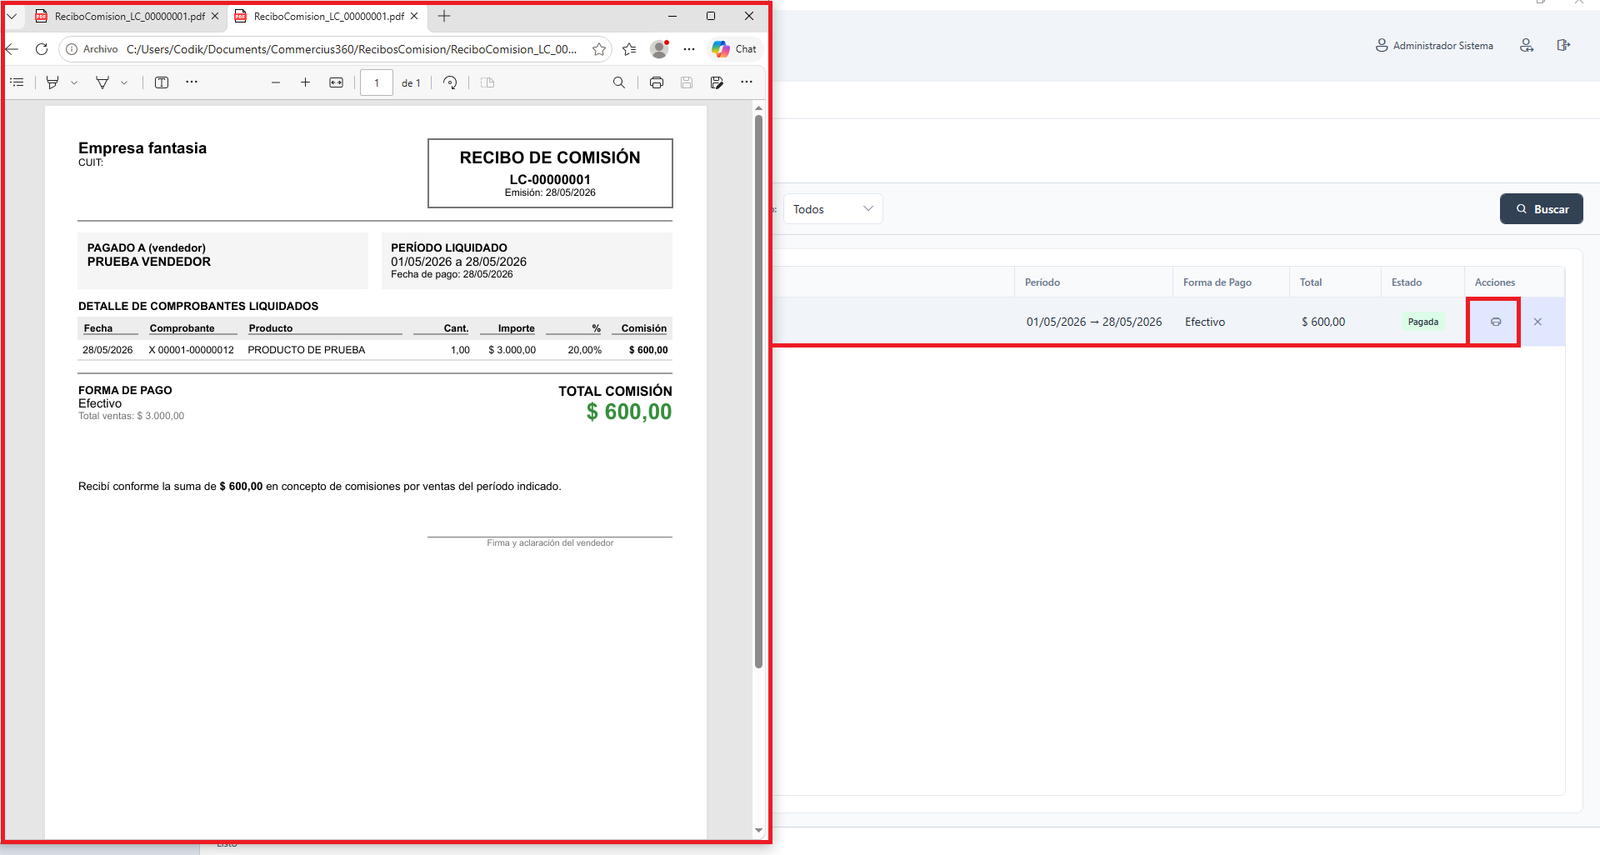
Task: Click the Buscar button
Action: click(x=1541, y=209)
